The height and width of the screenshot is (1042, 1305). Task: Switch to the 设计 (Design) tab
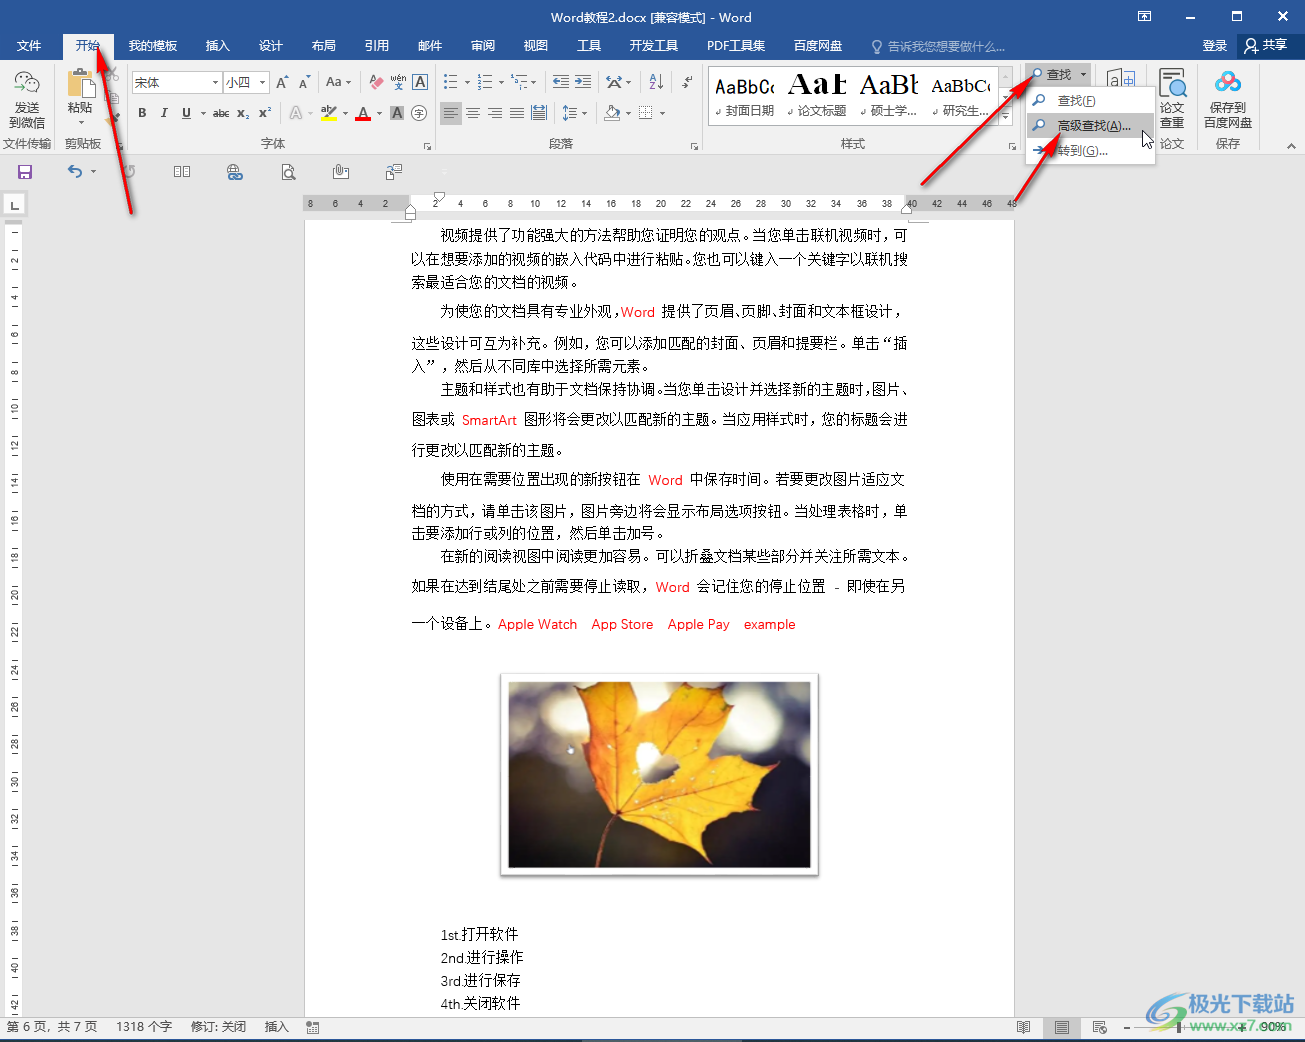pos(270,46)
